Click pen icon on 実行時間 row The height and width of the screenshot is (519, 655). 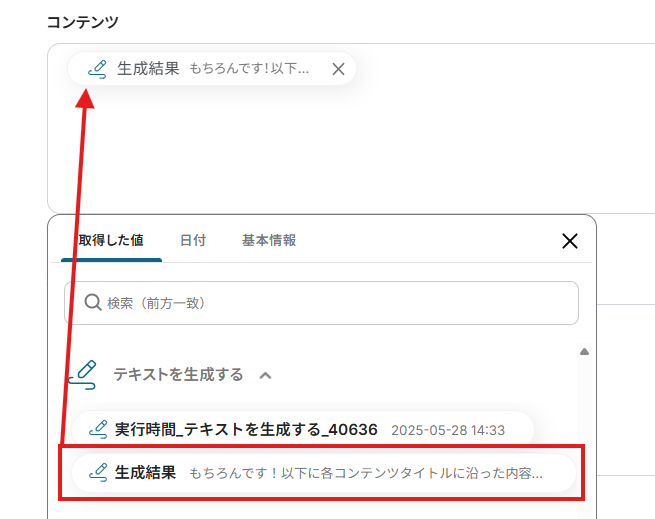[x=99, y=430]
